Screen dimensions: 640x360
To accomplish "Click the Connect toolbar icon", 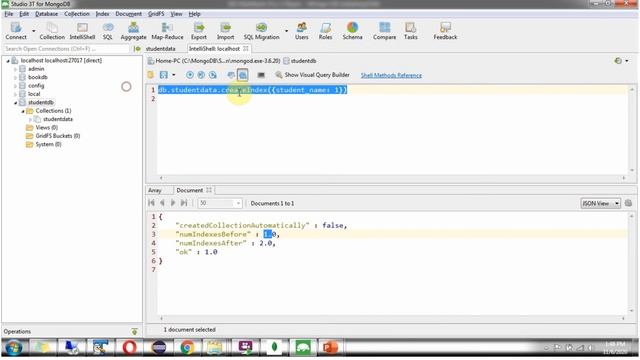I will pyautogui.click(x=16, y=31).
